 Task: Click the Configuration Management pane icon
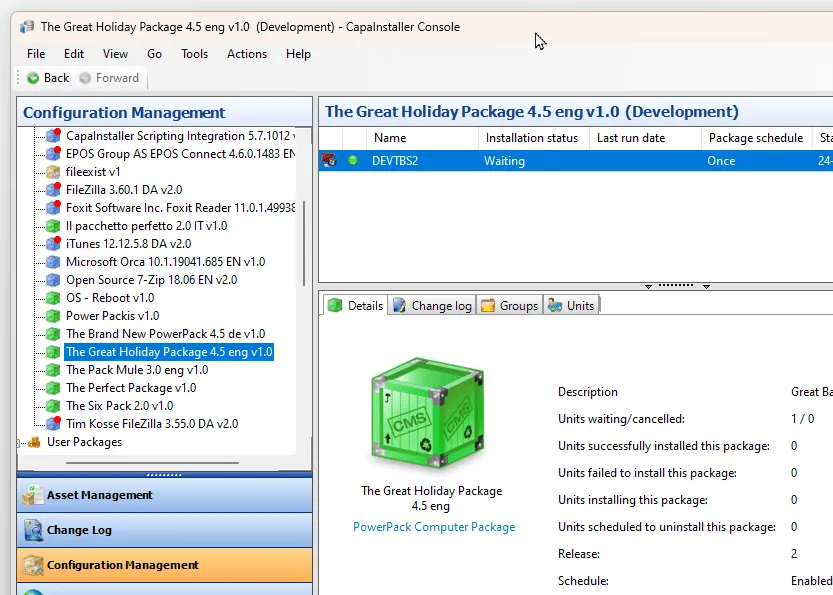pos(33,565)
